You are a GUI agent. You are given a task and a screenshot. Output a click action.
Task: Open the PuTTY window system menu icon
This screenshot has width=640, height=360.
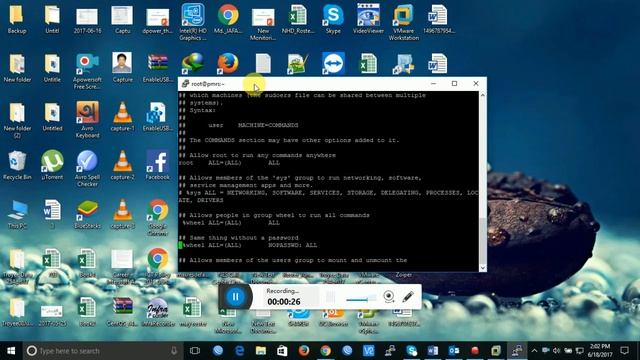coord(185,84)
